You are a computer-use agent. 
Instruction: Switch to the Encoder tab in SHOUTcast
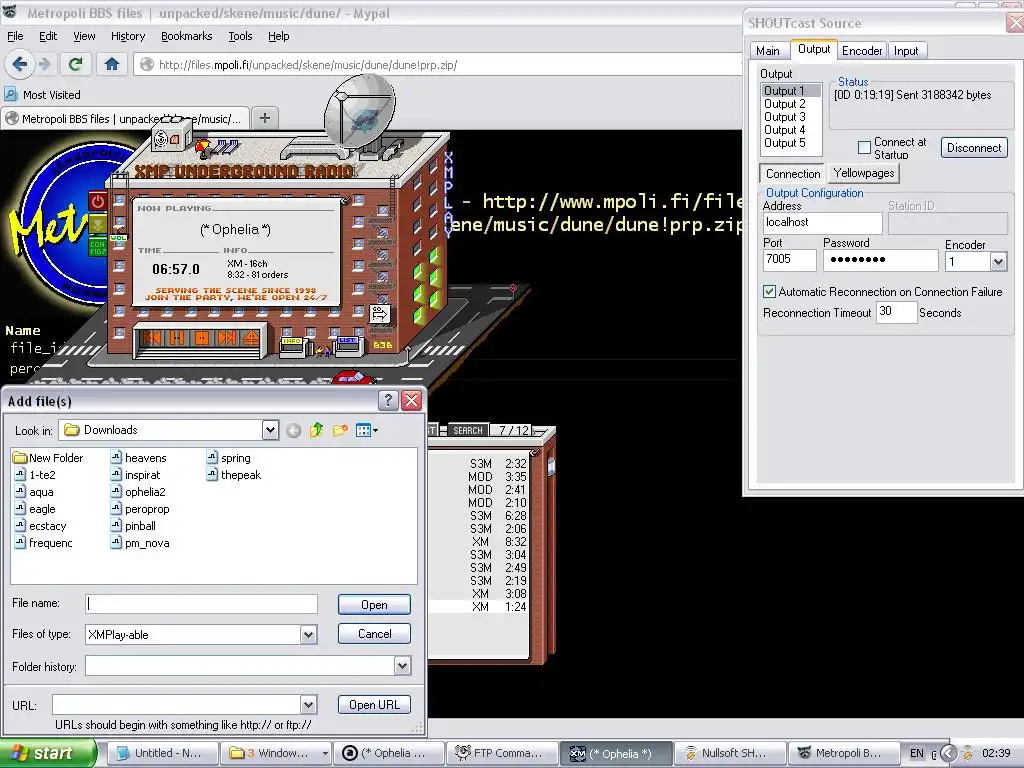click(x=861, y=50)
